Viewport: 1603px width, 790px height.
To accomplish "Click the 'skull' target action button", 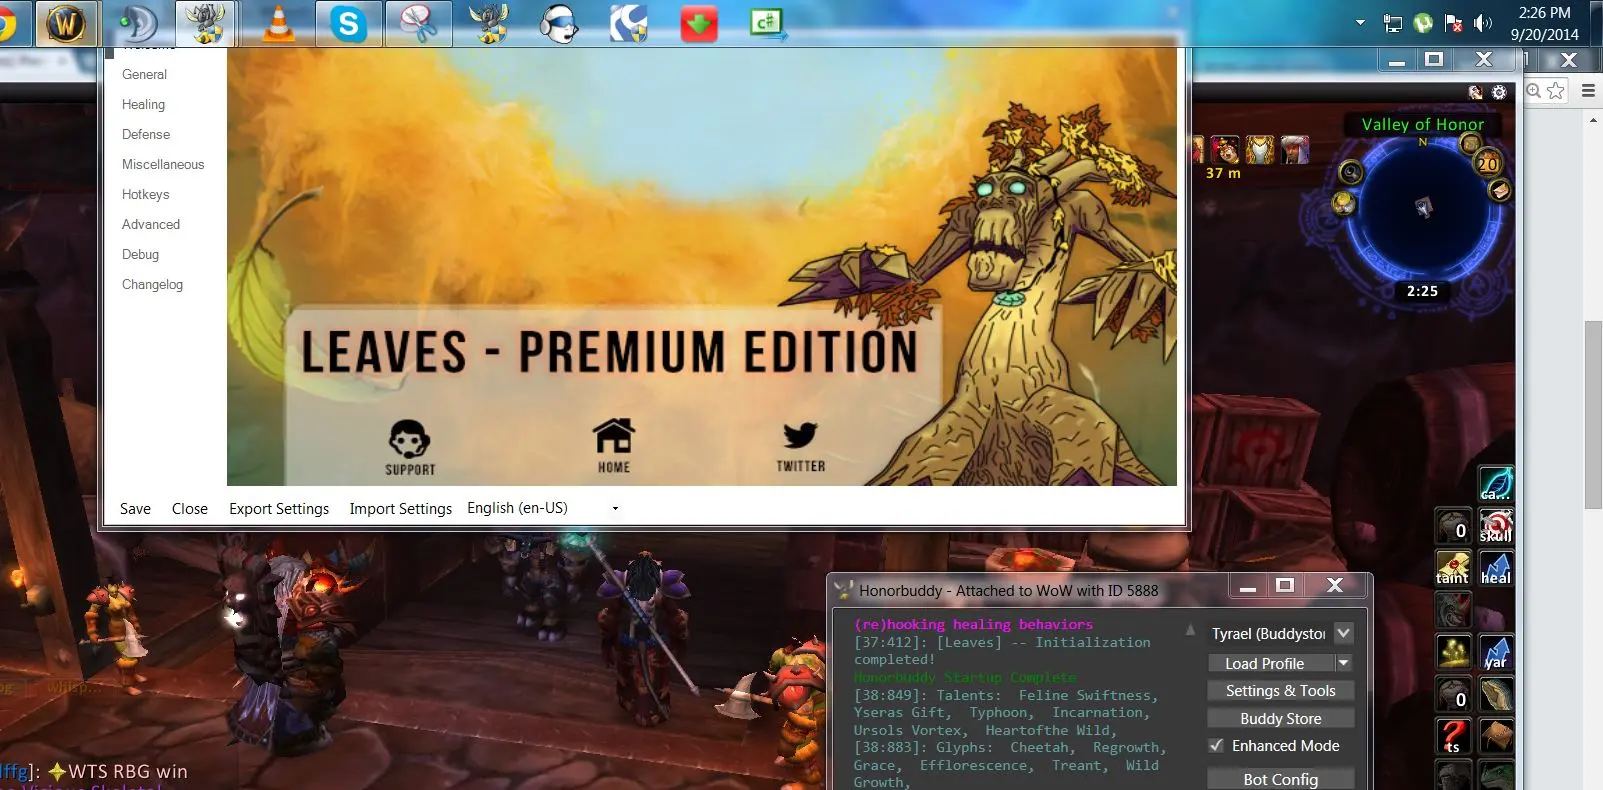I will pos(1496,526).
